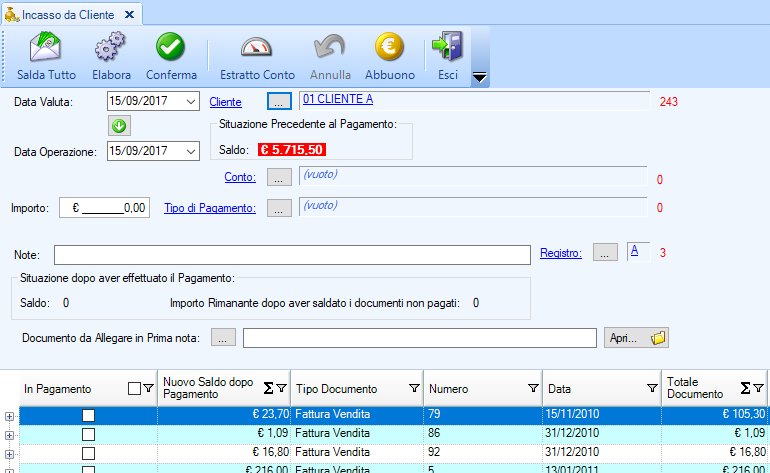Click the Apri folder button
Image resolution: width=770 pixels, height=473 pixels.
[x=636, y=338]
